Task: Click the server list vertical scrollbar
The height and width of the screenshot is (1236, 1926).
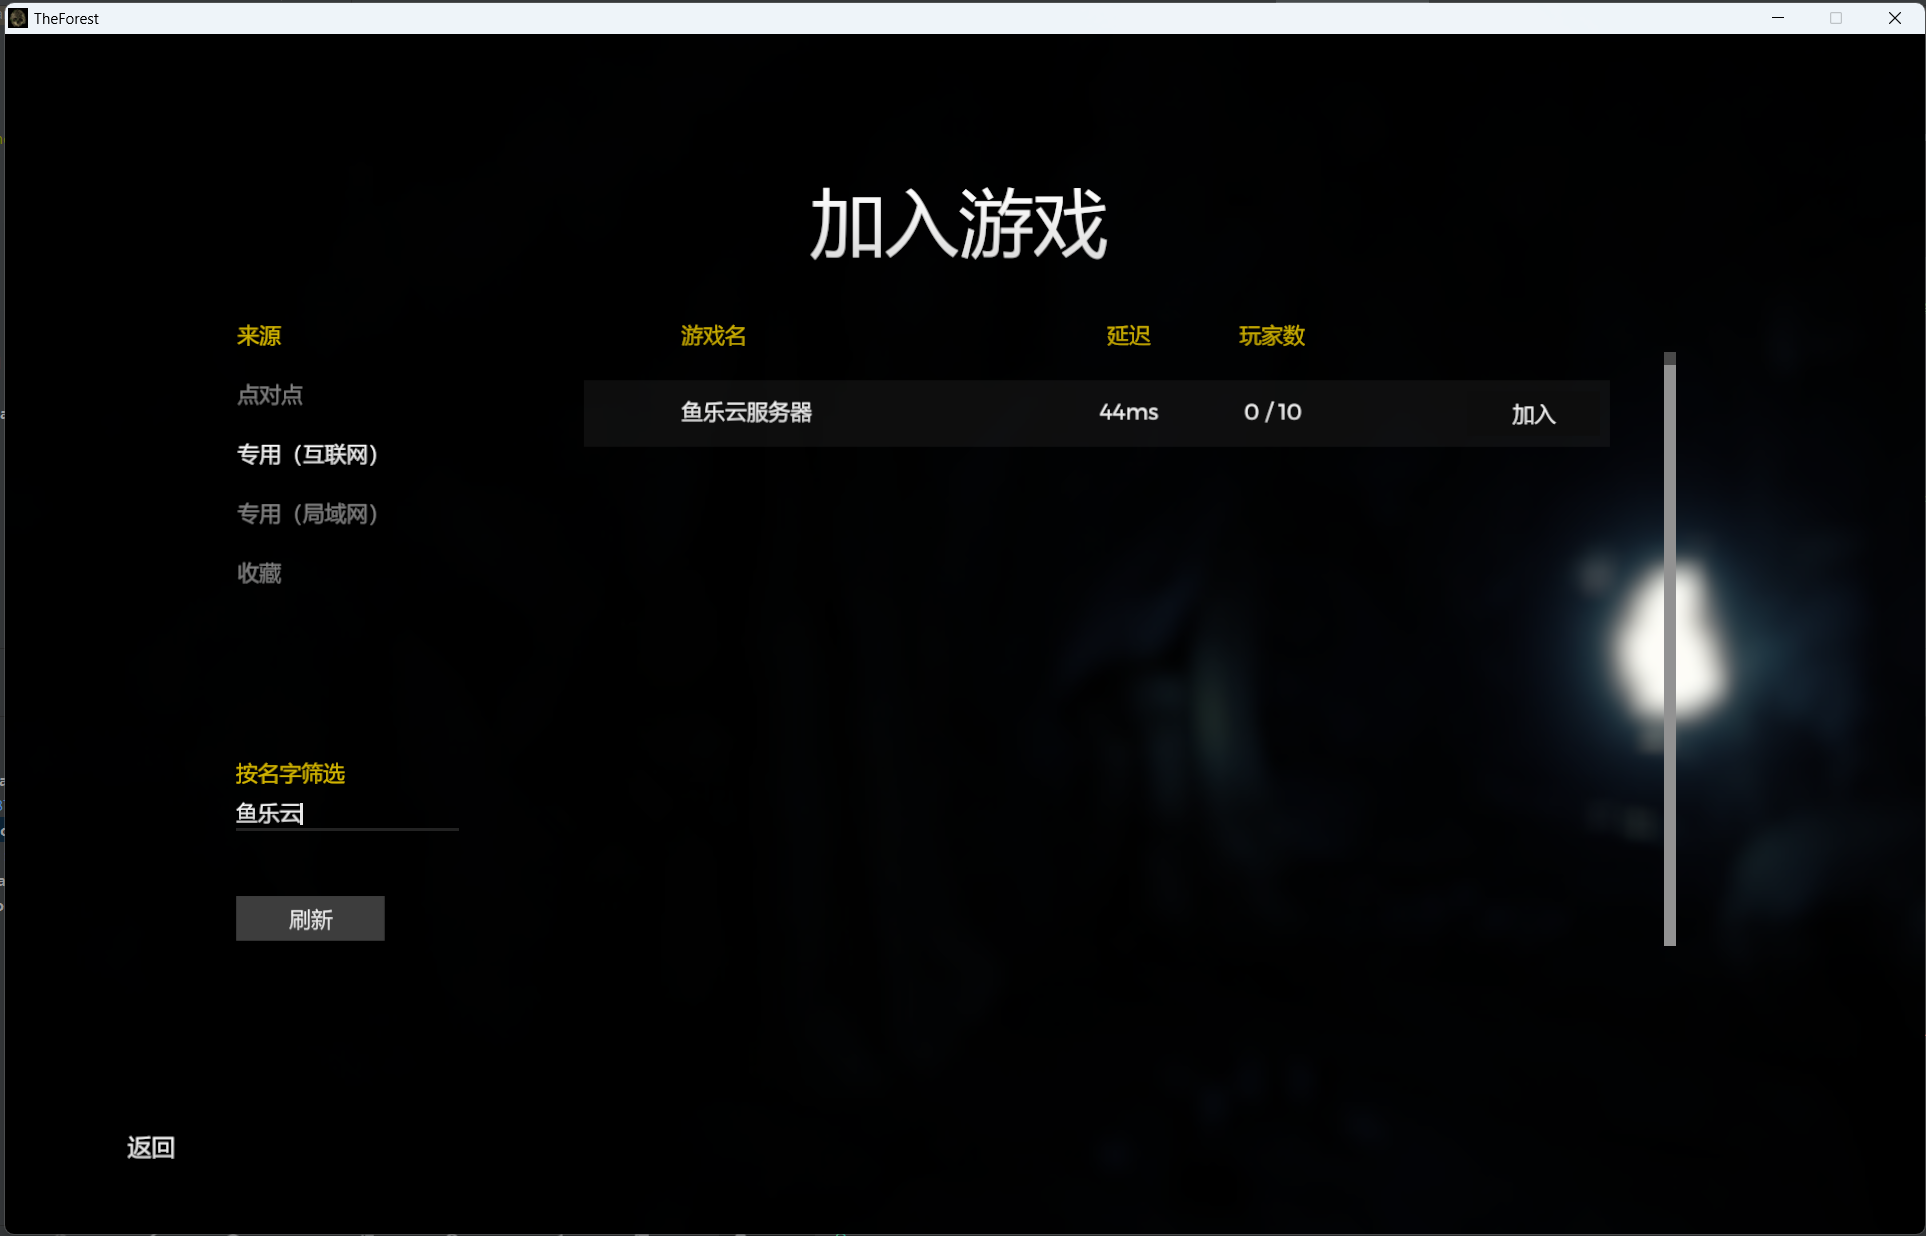Action: pos(1669,650)
